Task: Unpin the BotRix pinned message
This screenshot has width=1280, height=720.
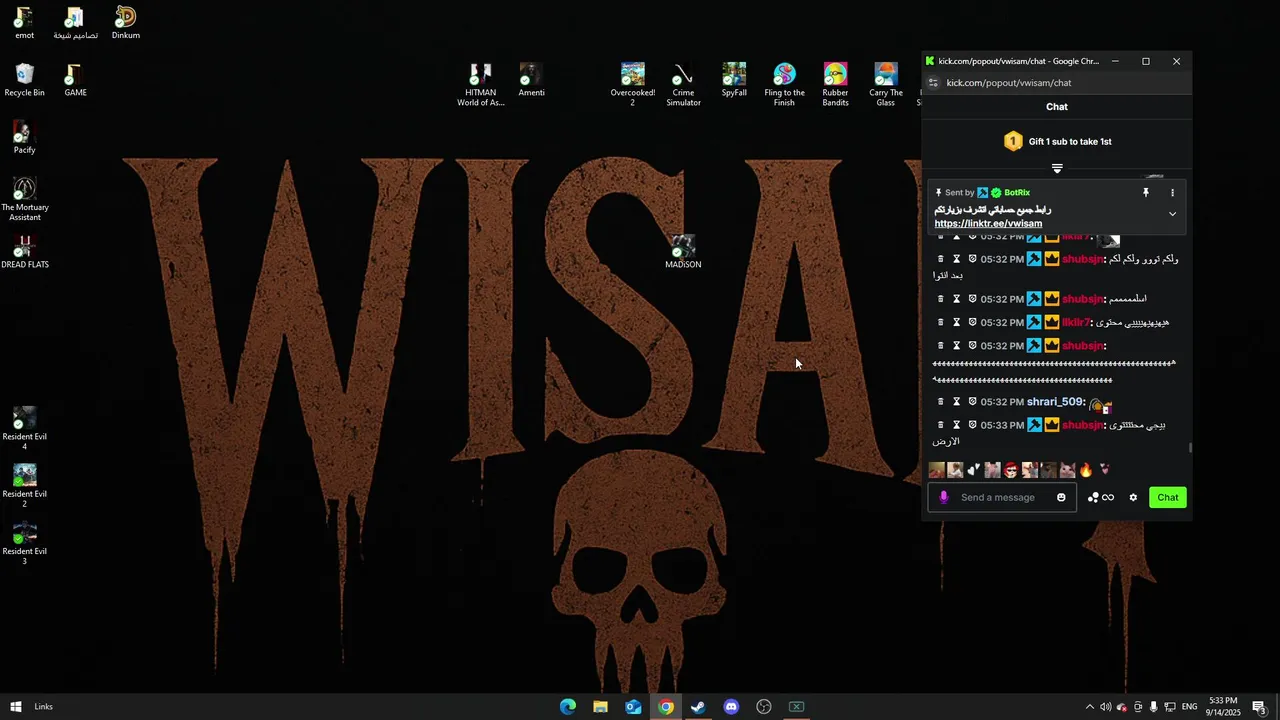Action: [x=1146, y=192]
